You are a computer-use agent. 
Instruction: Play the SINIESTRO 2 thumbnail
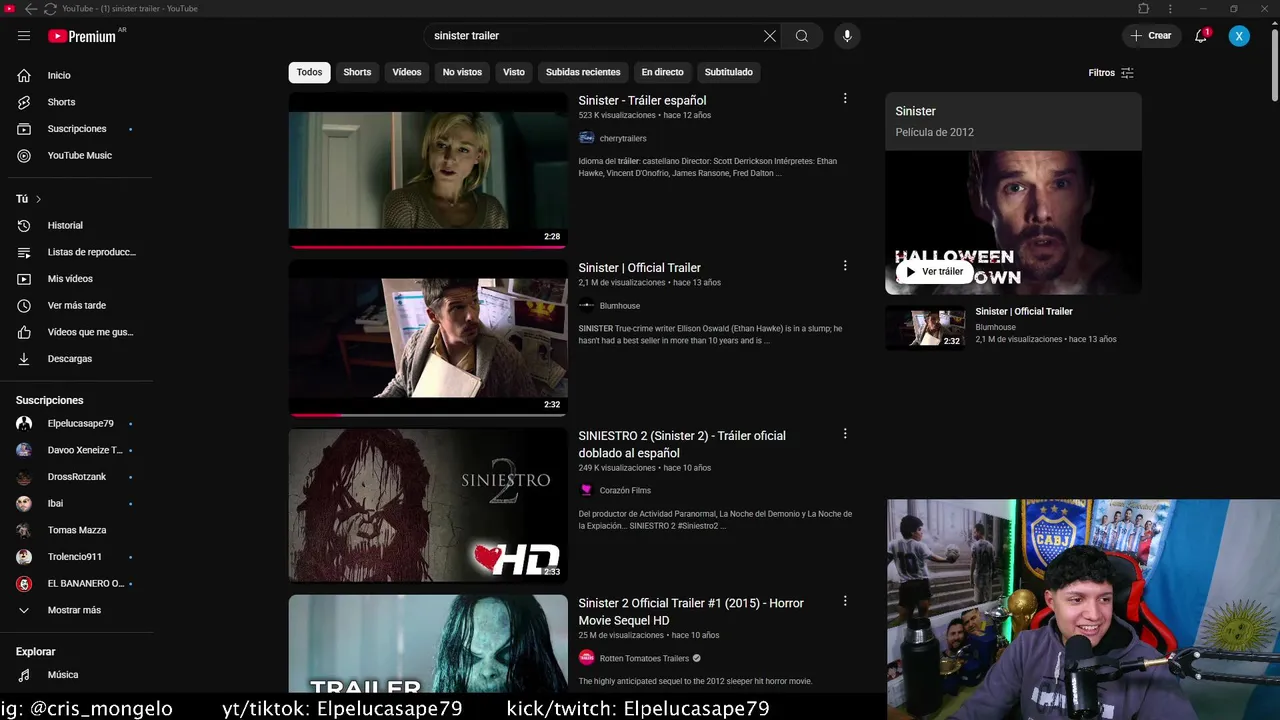click(x=428, y=505)
